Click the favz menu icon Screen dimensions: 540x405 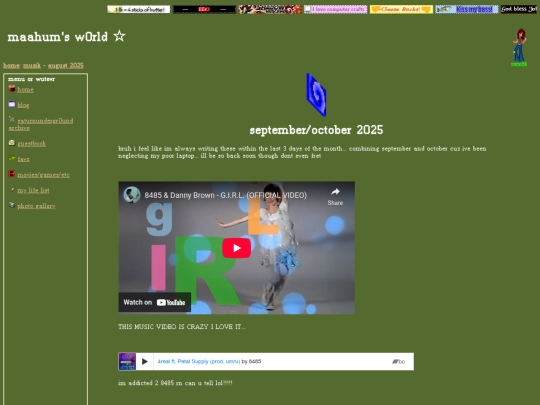point(12,158)
